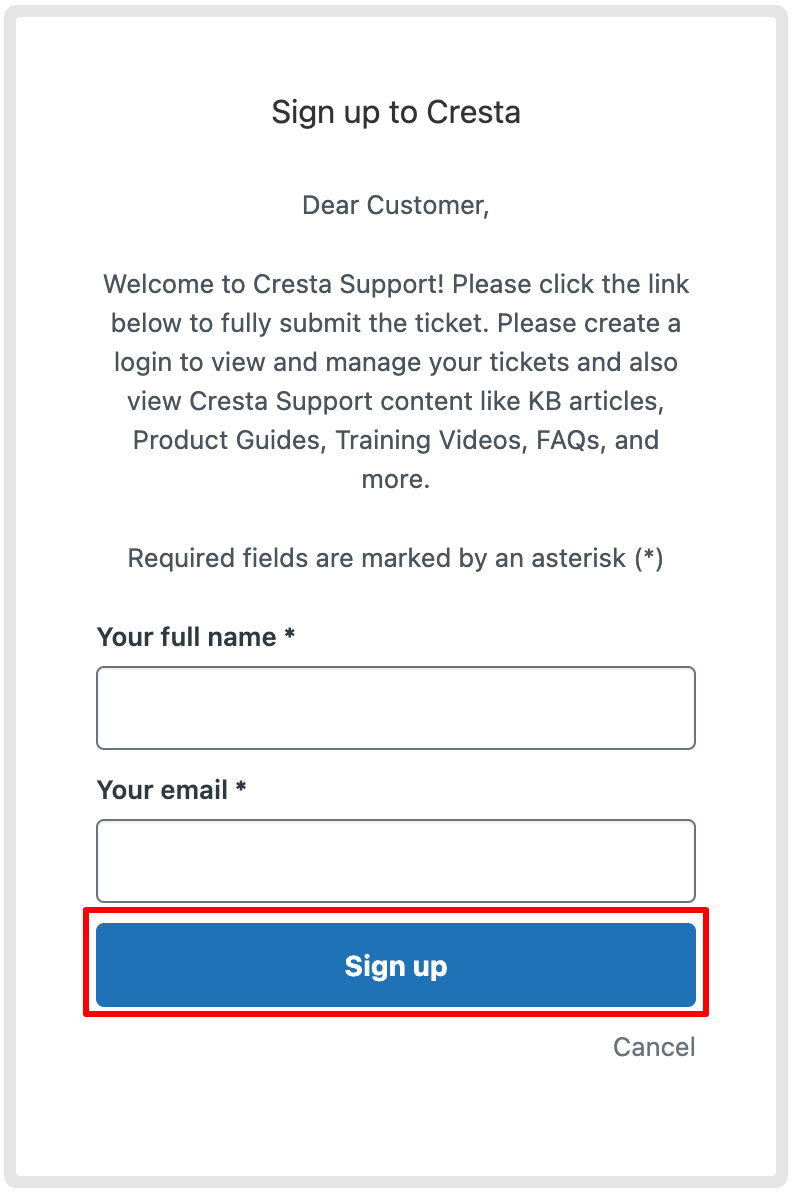Select the asterisk beside 'Your full name'
796x1192 pixels.
pyautogui.click(x=289, y=633)
